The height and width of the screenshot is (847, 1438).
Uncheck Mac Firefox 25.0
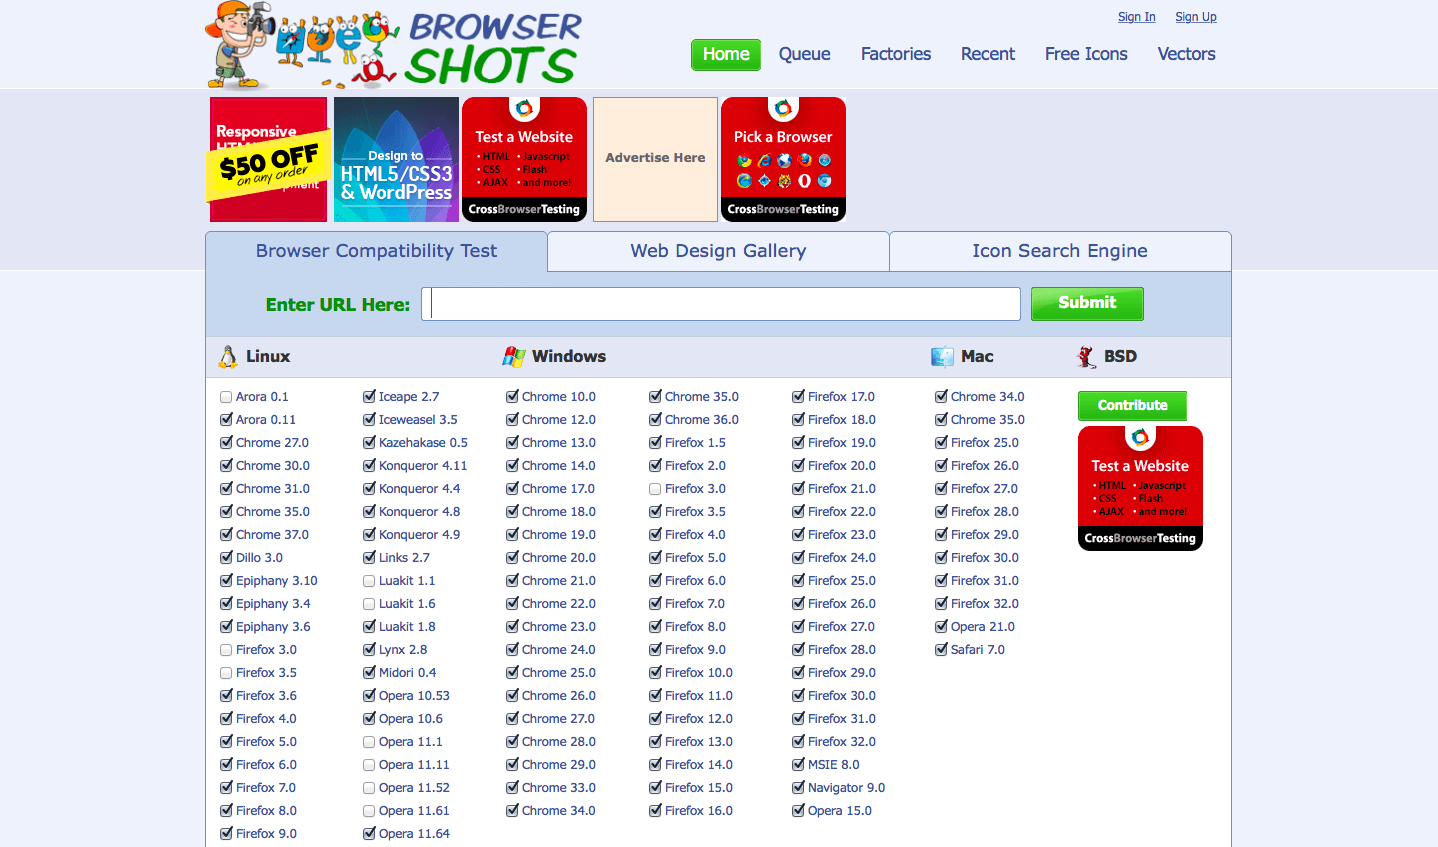[941, 442]
